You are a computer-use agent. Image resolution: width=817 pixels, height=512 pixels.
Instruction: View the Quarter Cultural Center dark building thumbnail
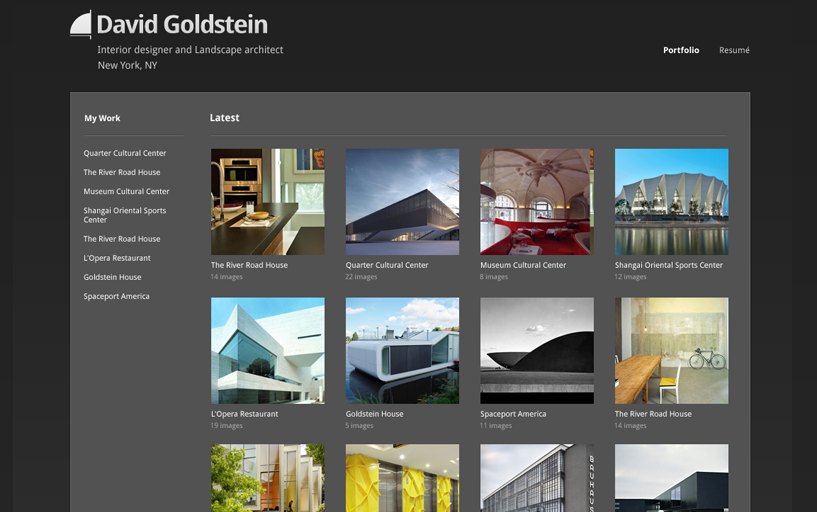tap(402, 202)
